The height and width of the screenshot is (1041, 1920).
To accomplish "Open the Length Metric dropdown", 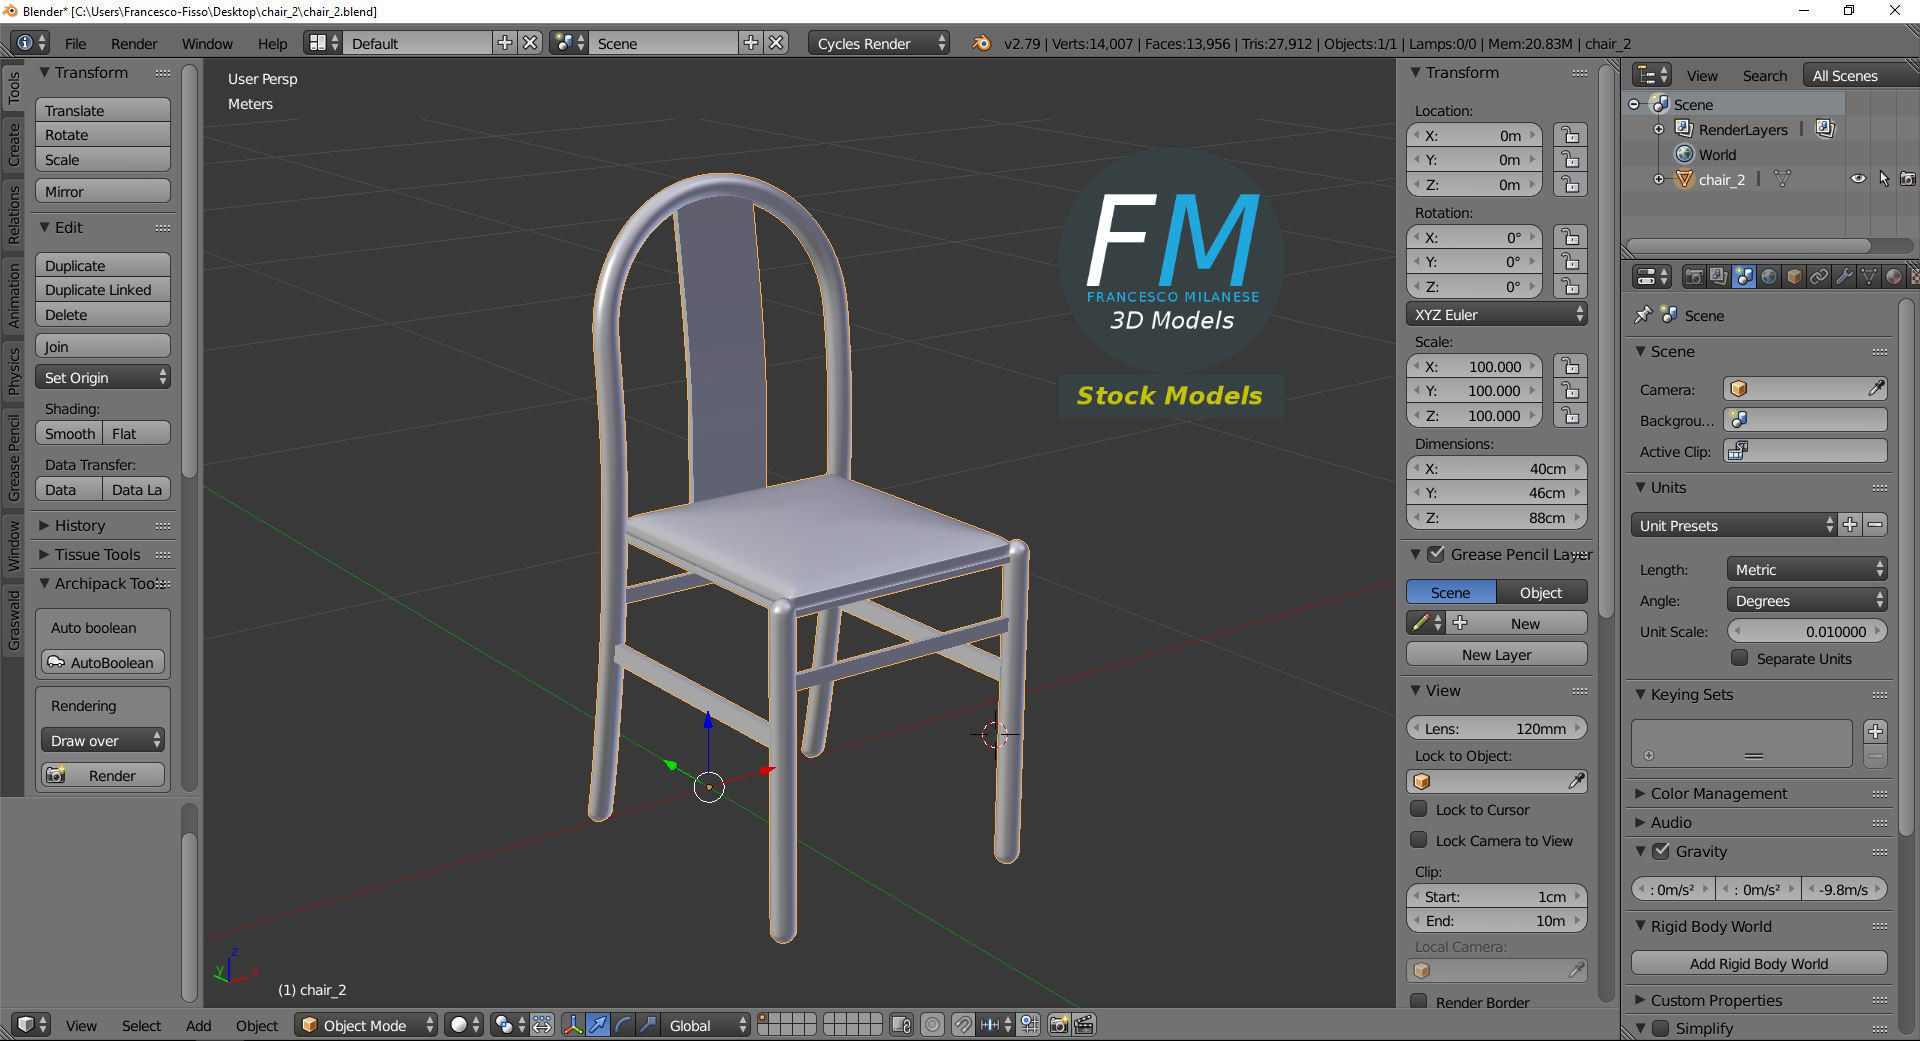I will (x=1807, y=569).
